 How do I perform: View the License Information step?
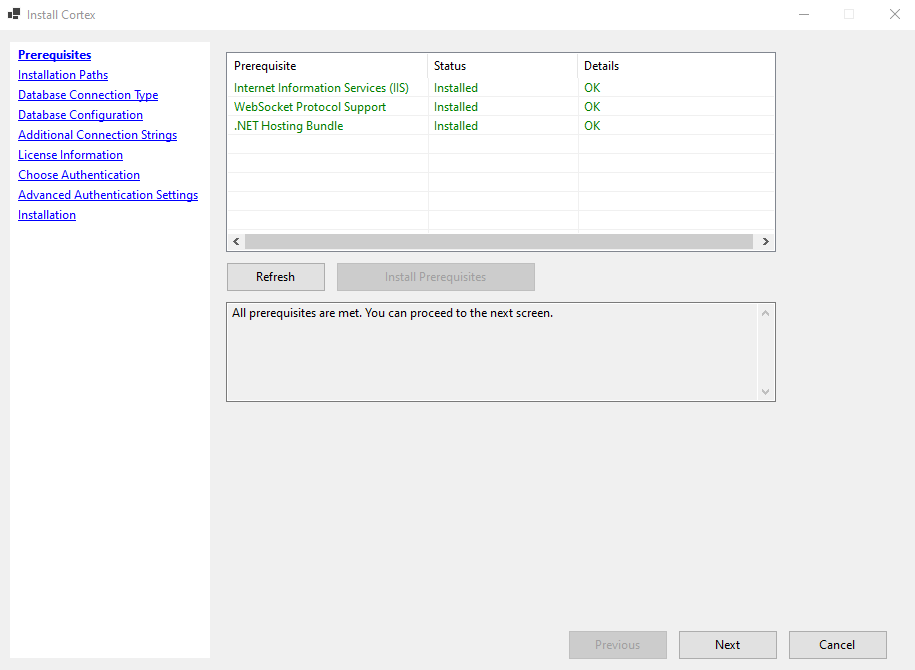click(70, 154)
